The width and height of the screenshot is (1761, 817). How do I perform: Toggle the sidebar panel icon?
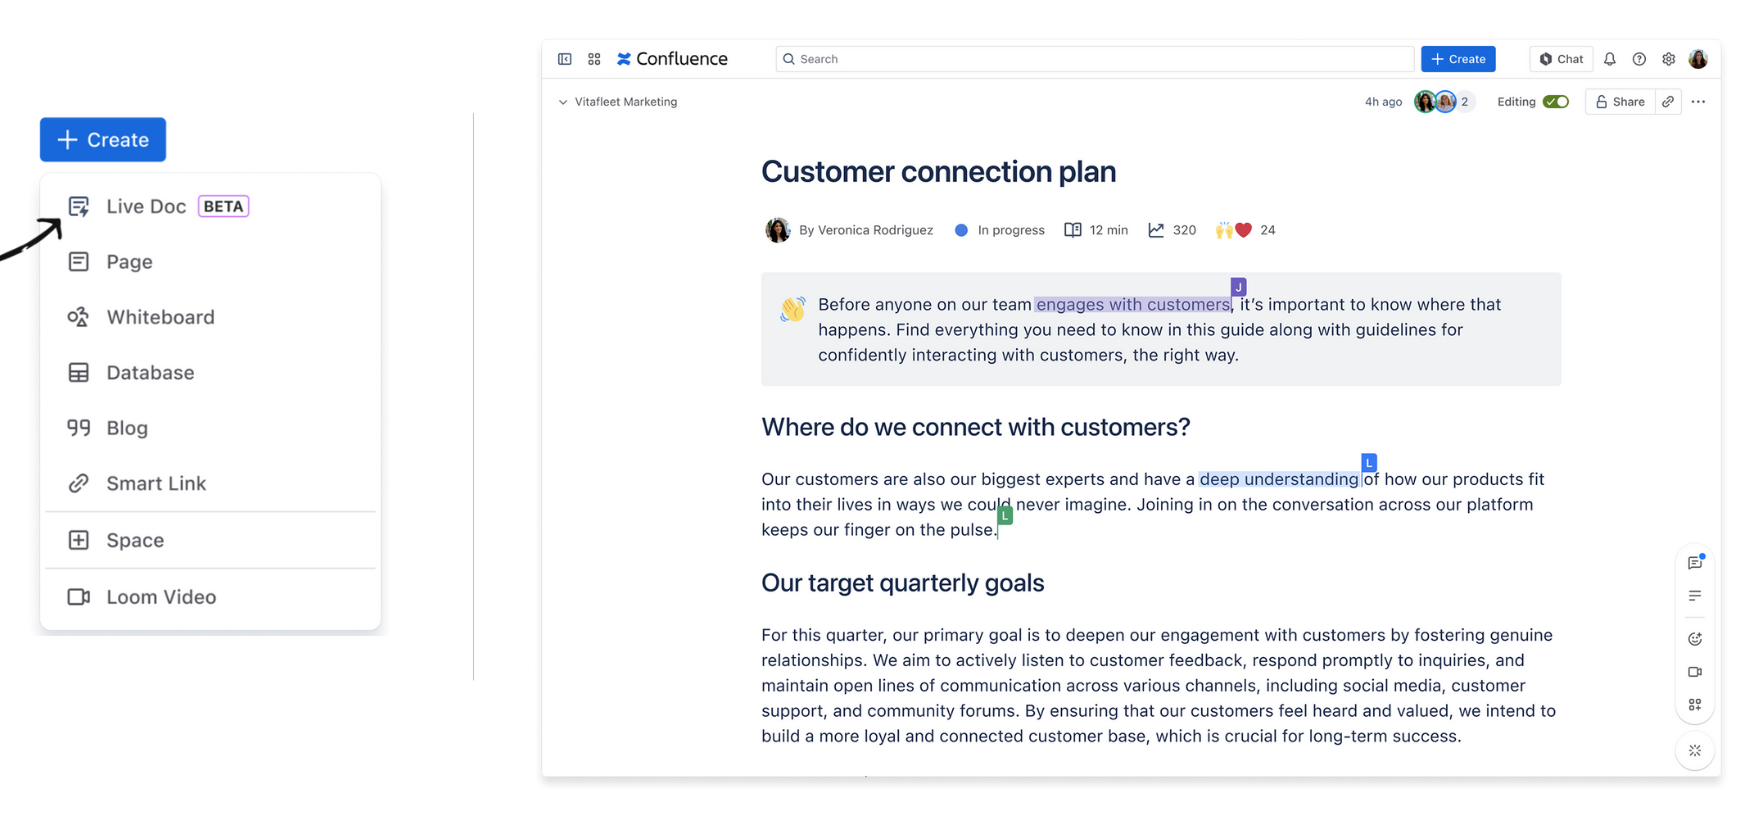tap(565, 59)
